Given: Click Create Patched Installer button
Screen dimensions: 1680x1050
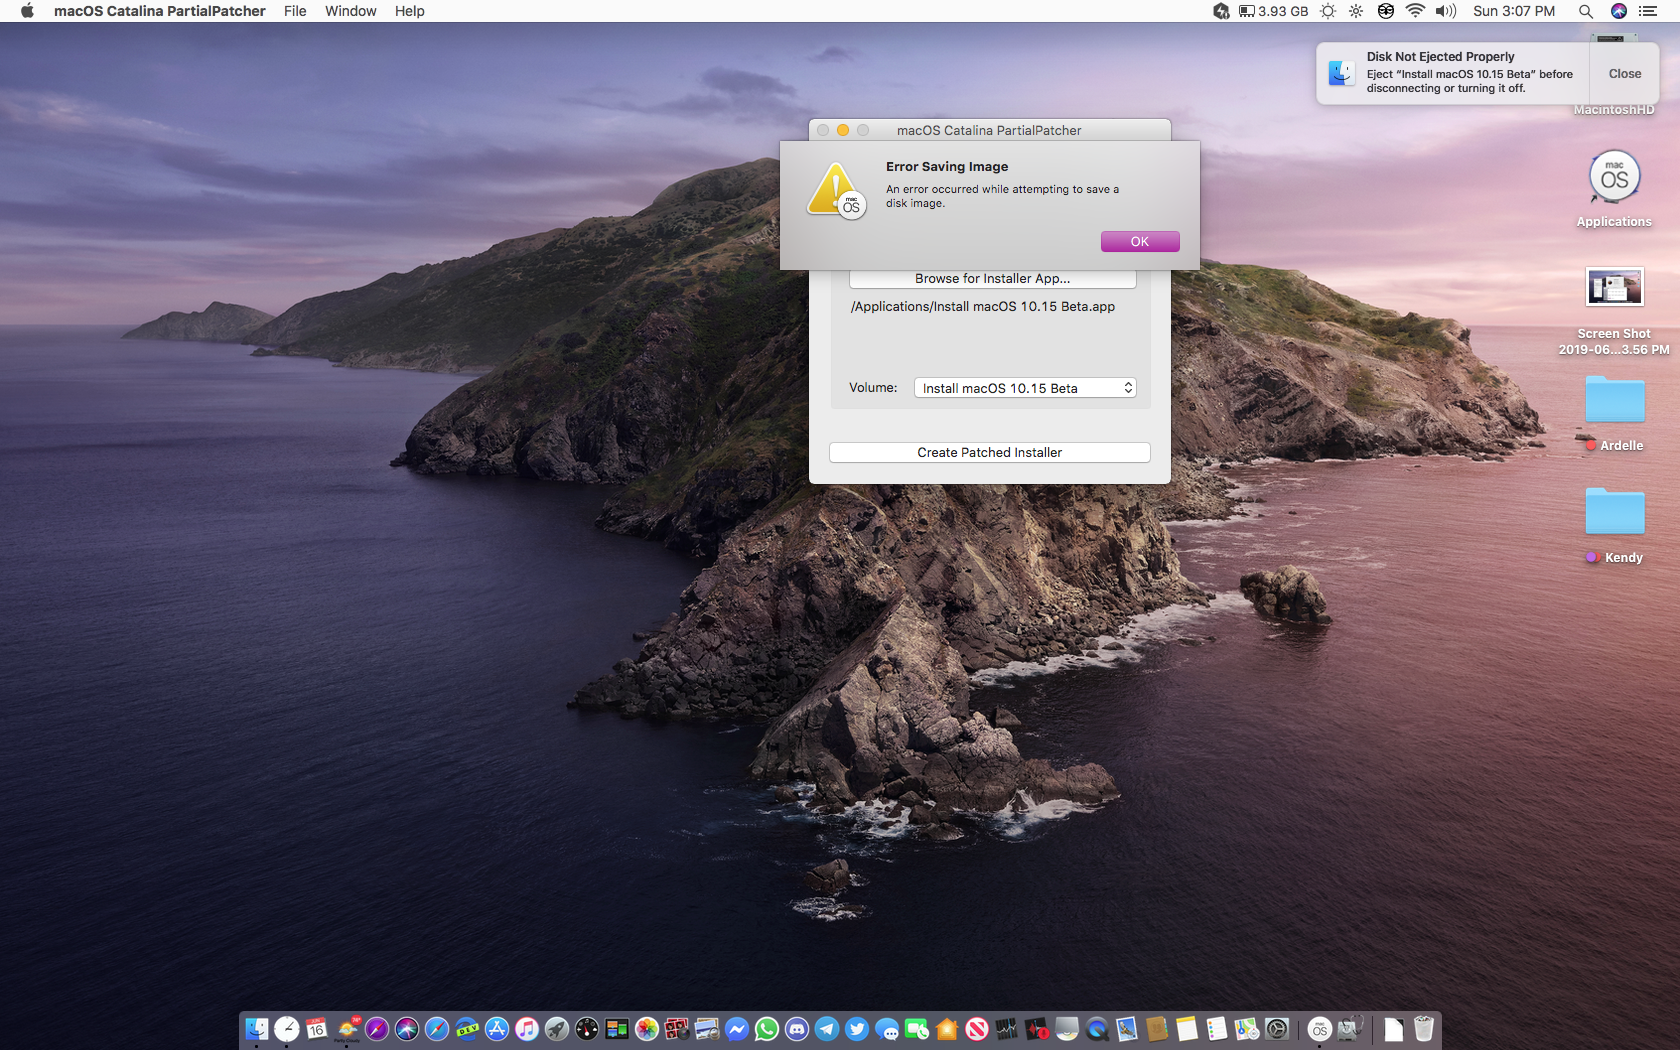Looking at the screenshot, I should point(990,453).
